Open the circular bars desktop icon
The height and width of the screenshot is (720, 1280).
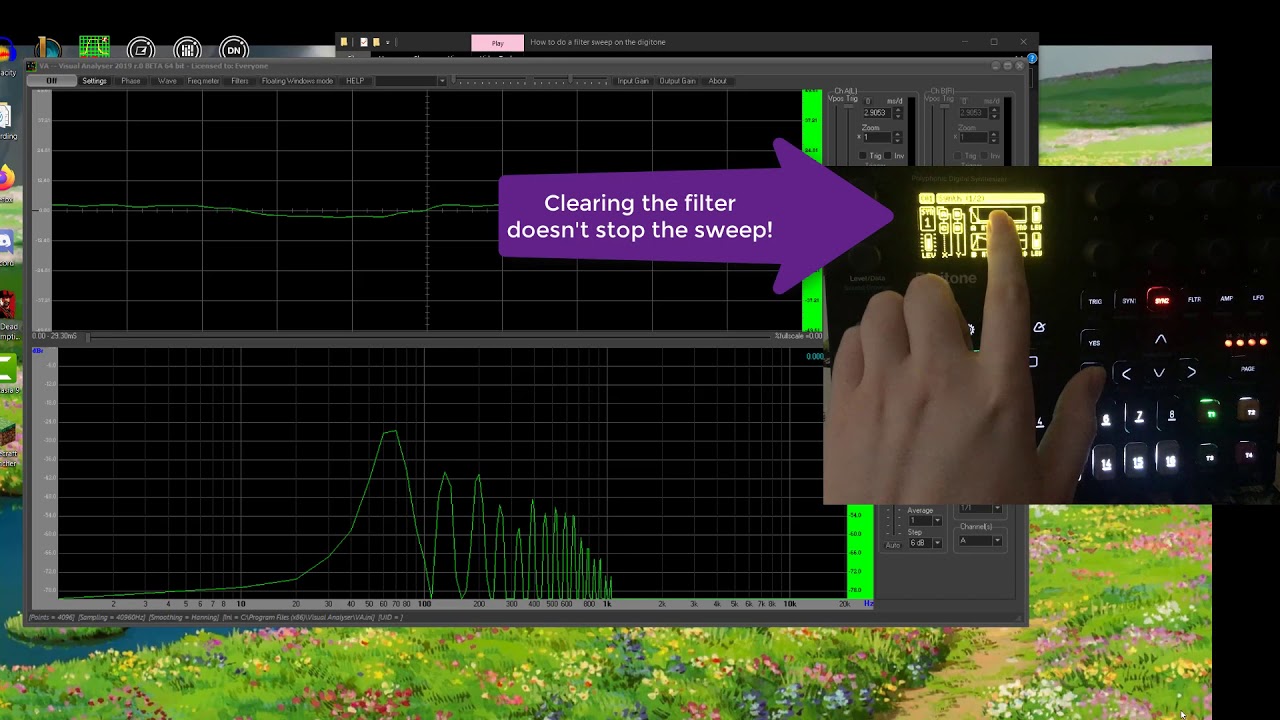[x=188, y=50]
